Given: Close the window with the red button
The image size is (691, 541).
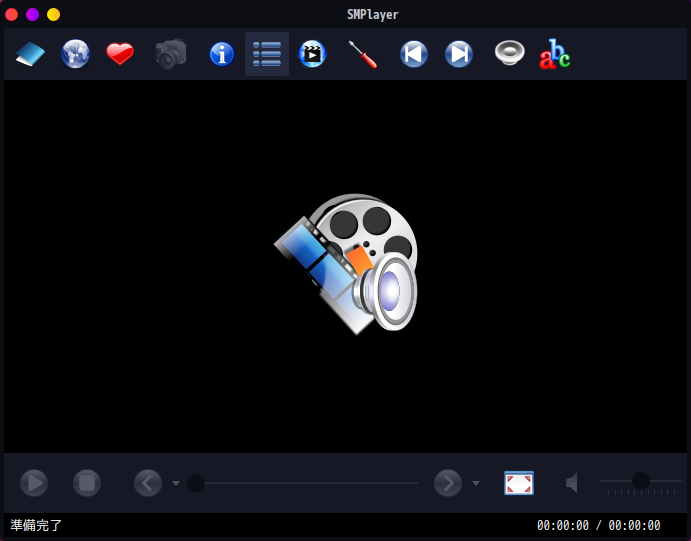Looking at the screenshot, I should tap(11, 15).
